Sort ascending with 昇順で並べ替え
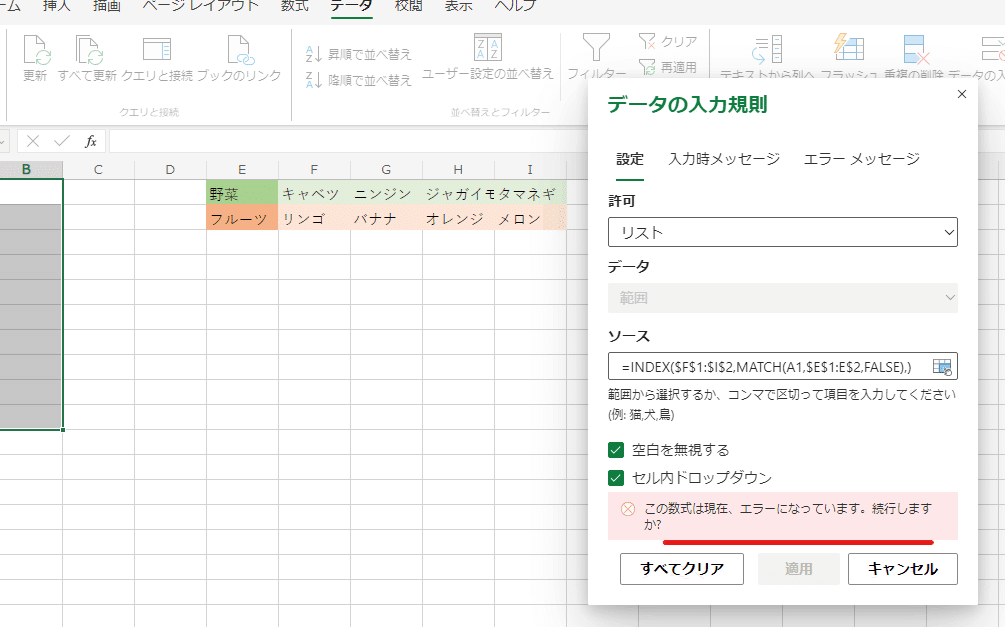The width and height of the screenshot is (1005, 627). (359, 54)
